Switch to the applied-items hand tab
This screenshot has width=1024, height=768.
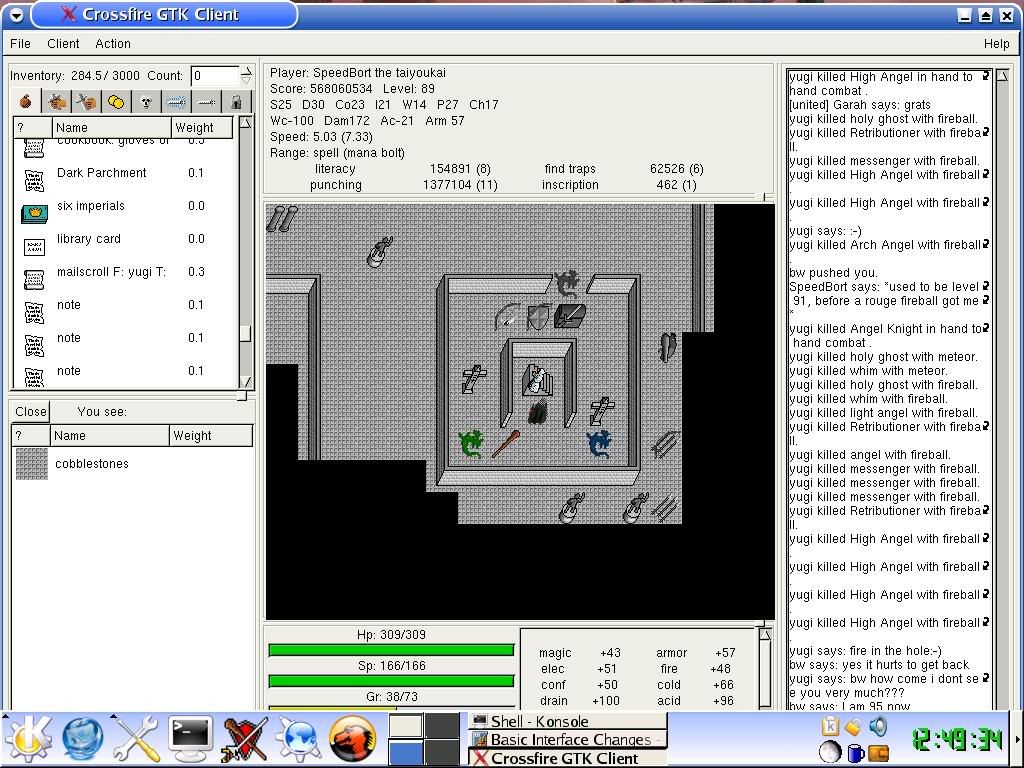click(57, 101)
